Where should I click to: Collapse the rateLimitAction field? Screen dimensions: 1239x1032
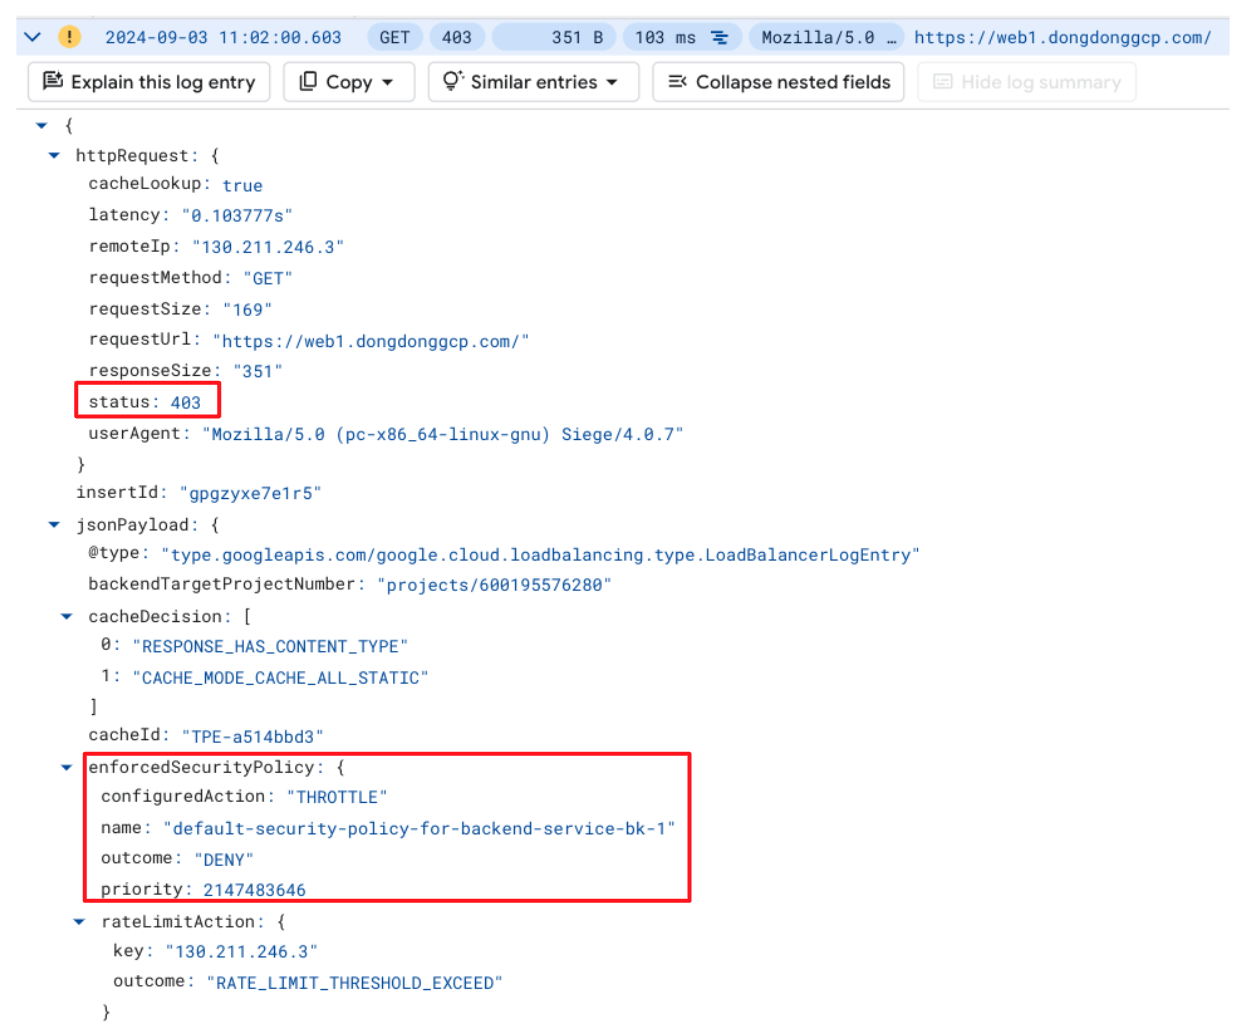[79, 921]
